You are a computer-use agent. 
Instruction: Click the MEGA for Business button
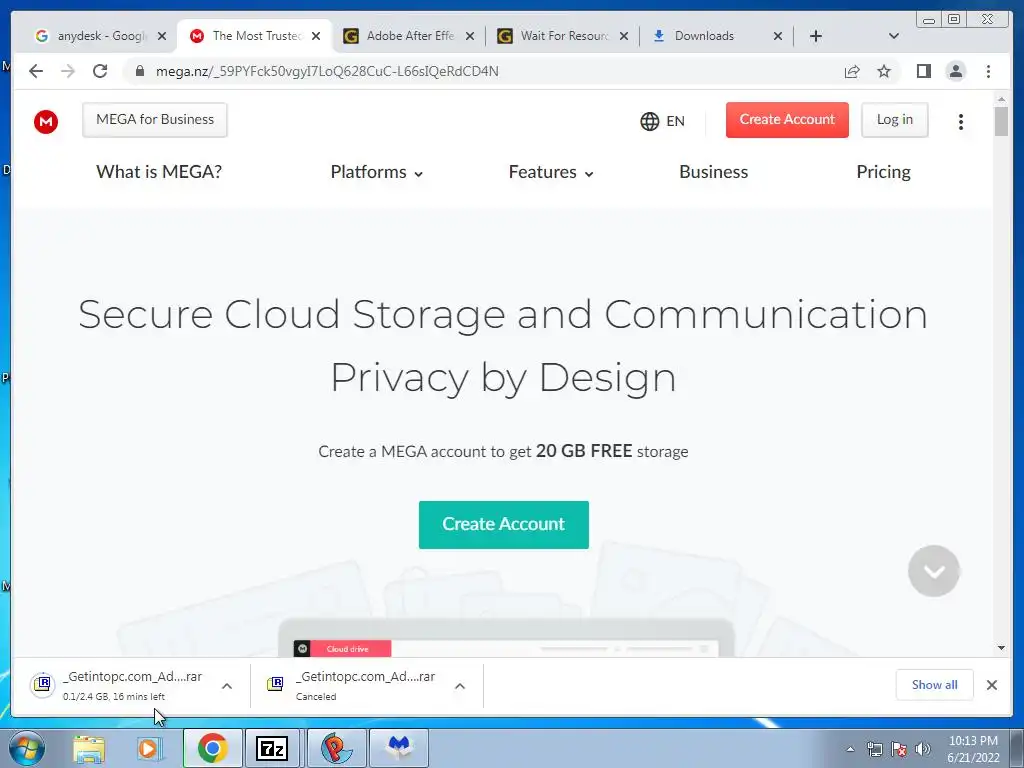pos(155,120)
